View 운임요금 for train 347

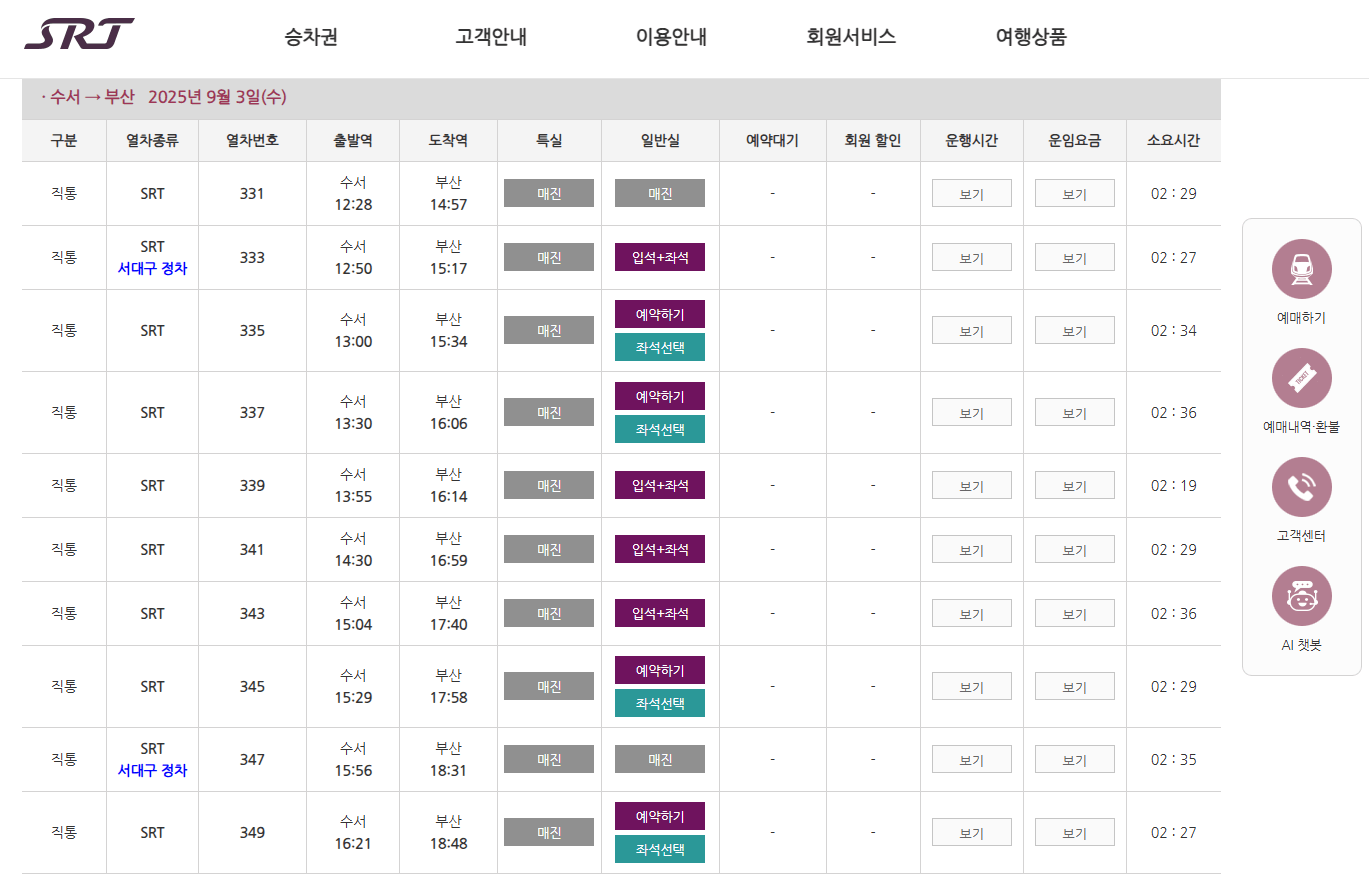click(1075, 759)
